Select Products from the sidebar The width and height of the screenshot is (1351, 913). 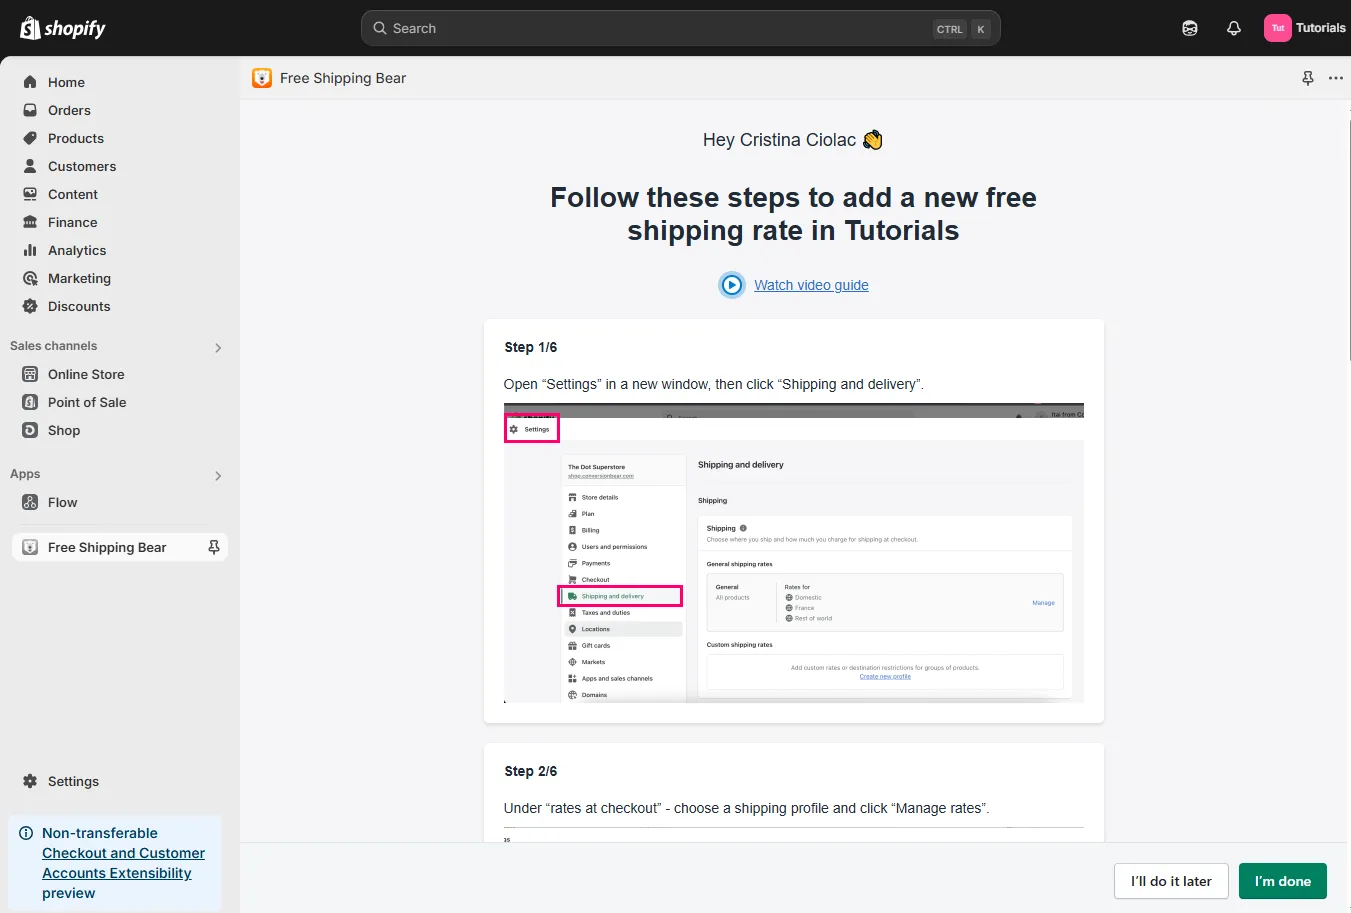(x=76, y=138)
